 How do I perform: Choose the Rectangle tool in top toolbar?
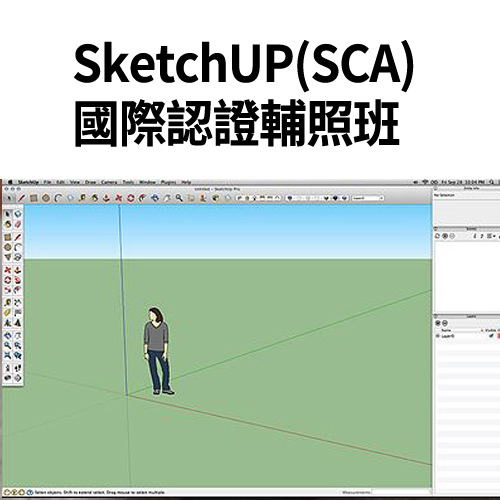tap(33, 198)
